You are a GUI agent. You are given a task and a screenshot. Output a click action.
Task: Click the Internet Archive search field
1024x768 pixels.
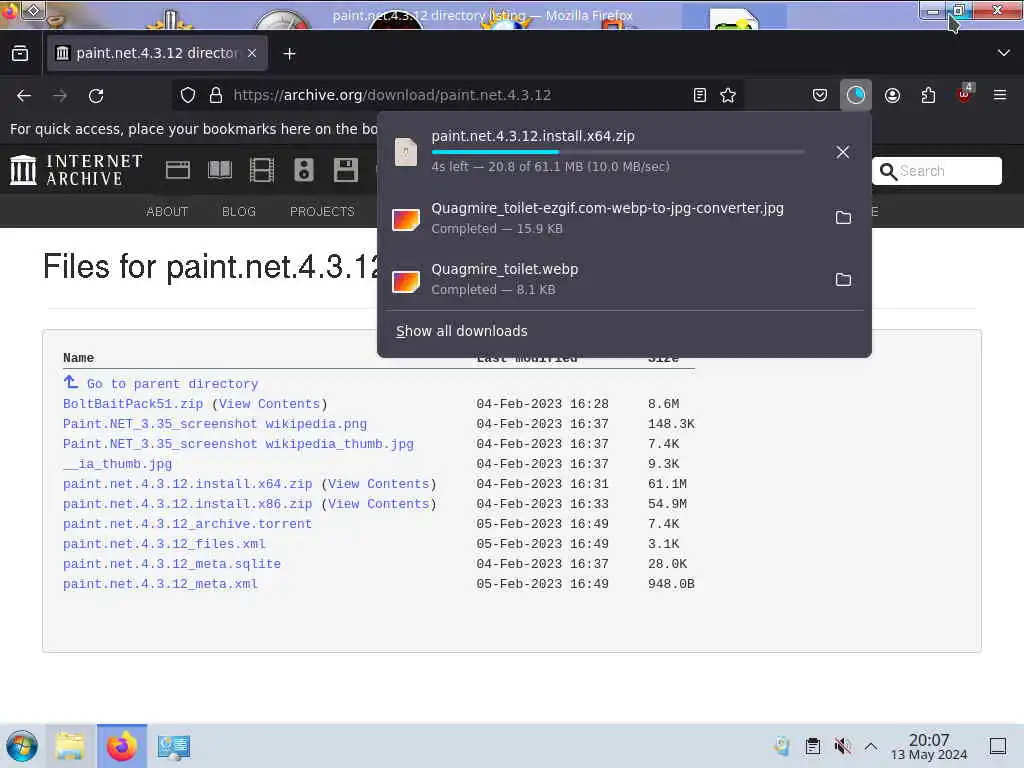936,171
